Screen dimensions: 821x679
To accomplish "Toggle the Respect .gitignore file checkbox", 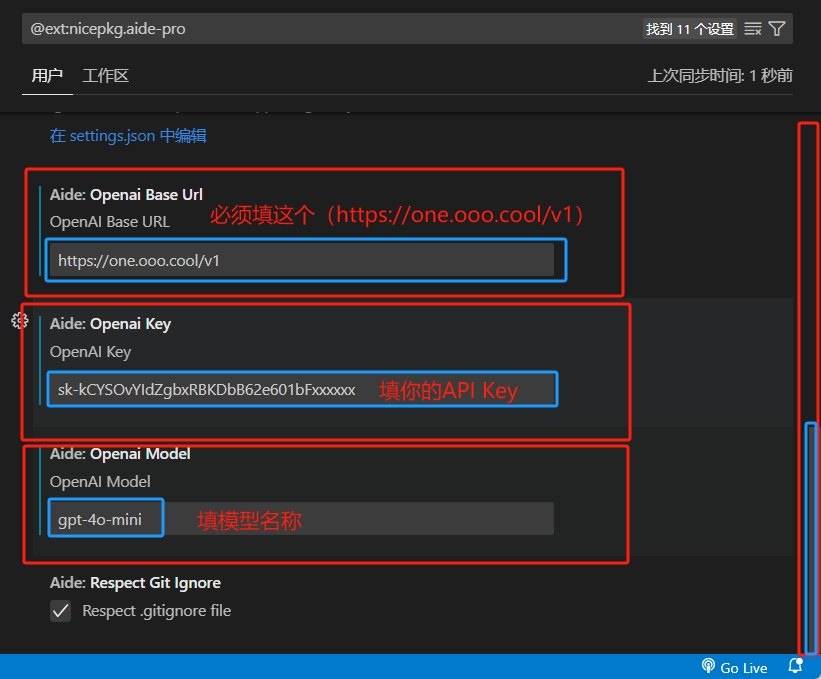I will tap(61, 611).
